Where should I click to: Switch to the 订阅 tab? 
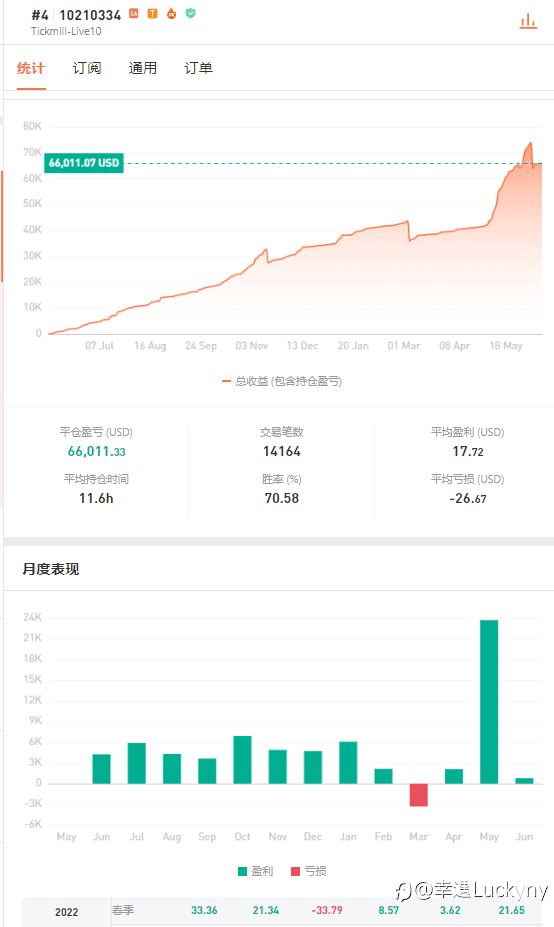87,68
